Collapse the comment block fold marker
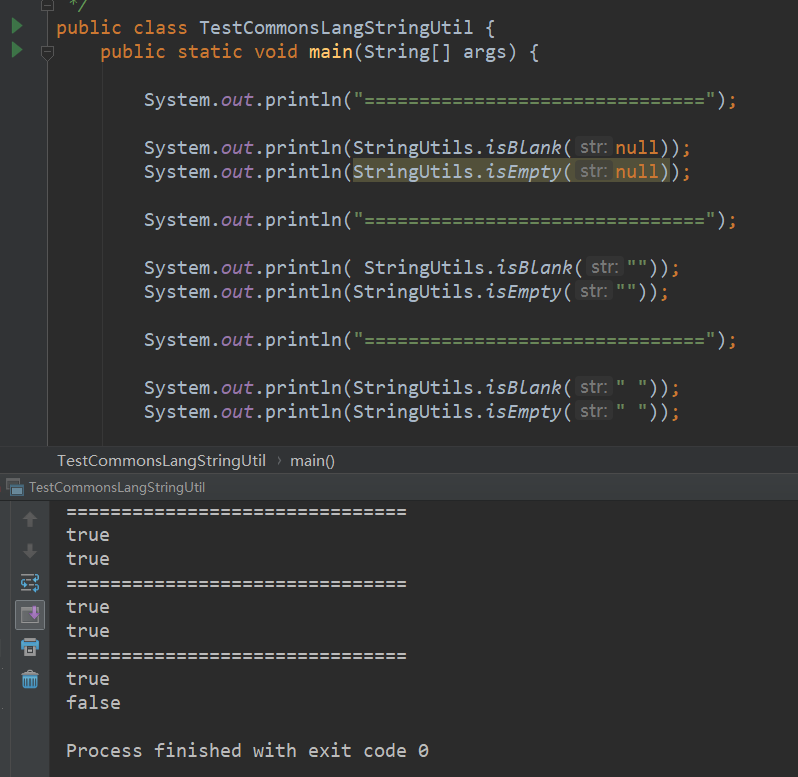Screen dimensions: 798x777 47,5
